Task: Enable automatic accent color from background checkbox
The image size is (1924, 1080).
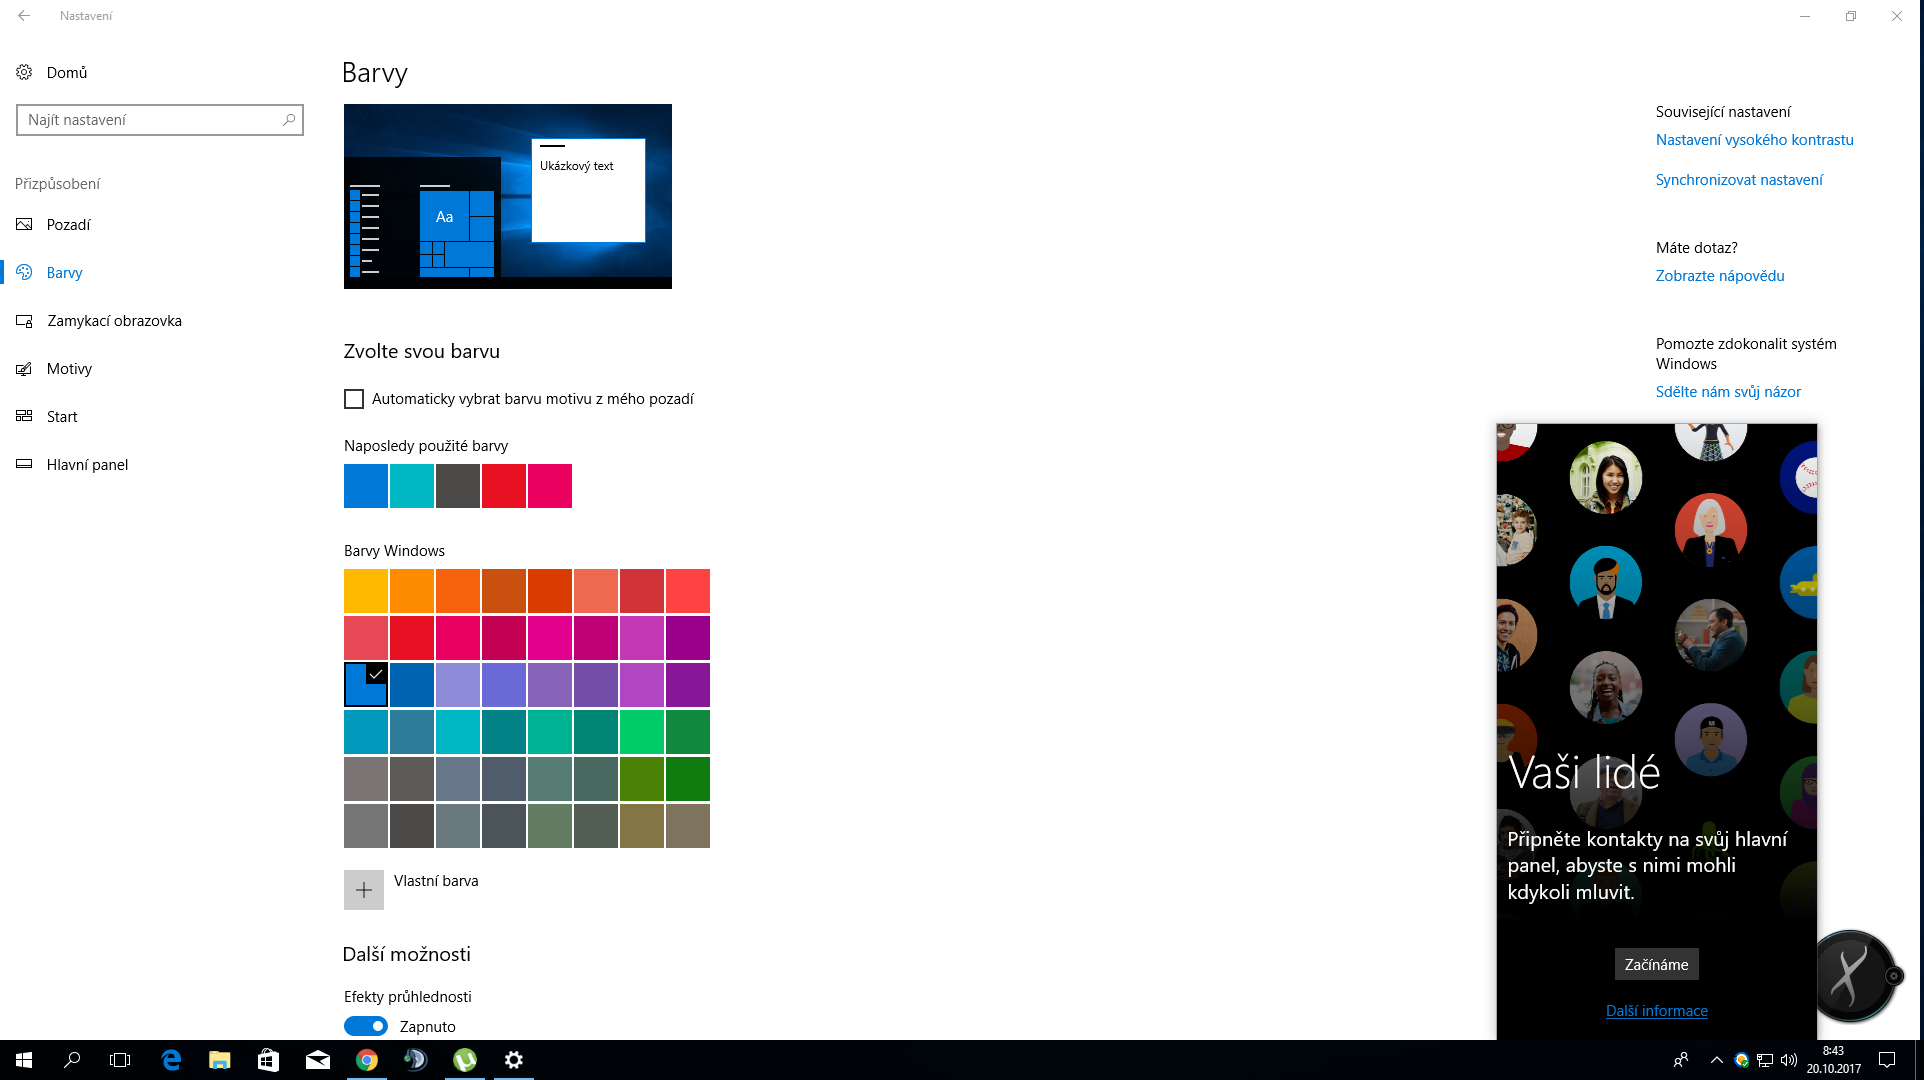Action: click(x=354, y=399)
